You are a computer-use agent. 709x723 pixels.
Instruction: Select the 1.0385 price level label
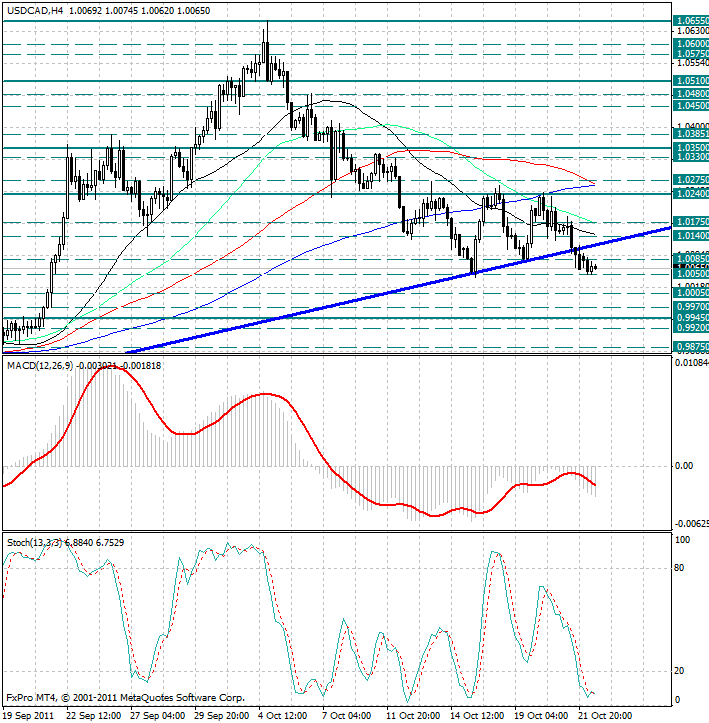pos(691,134)
